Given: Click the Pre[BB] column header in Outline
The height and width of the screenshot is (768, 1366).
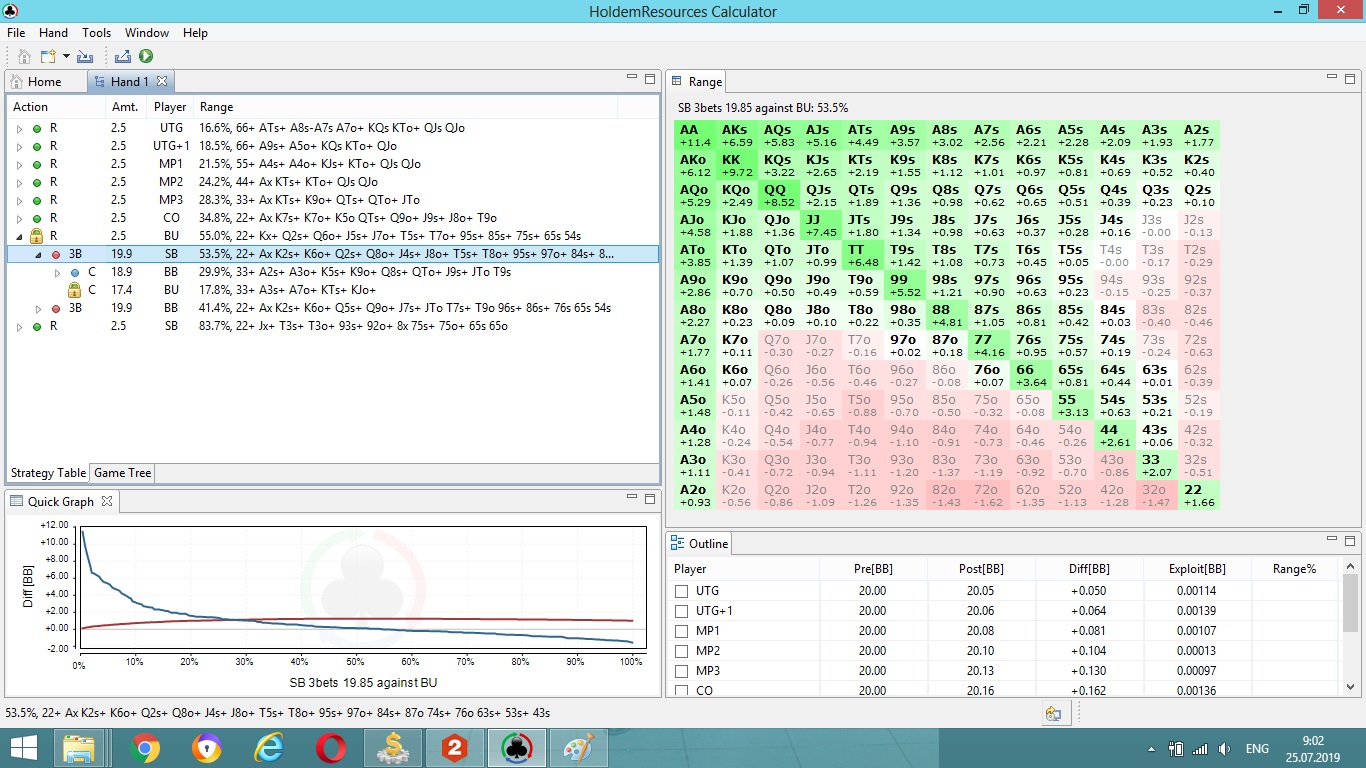Looking at the screenshot, I should (x=873, y=569).
